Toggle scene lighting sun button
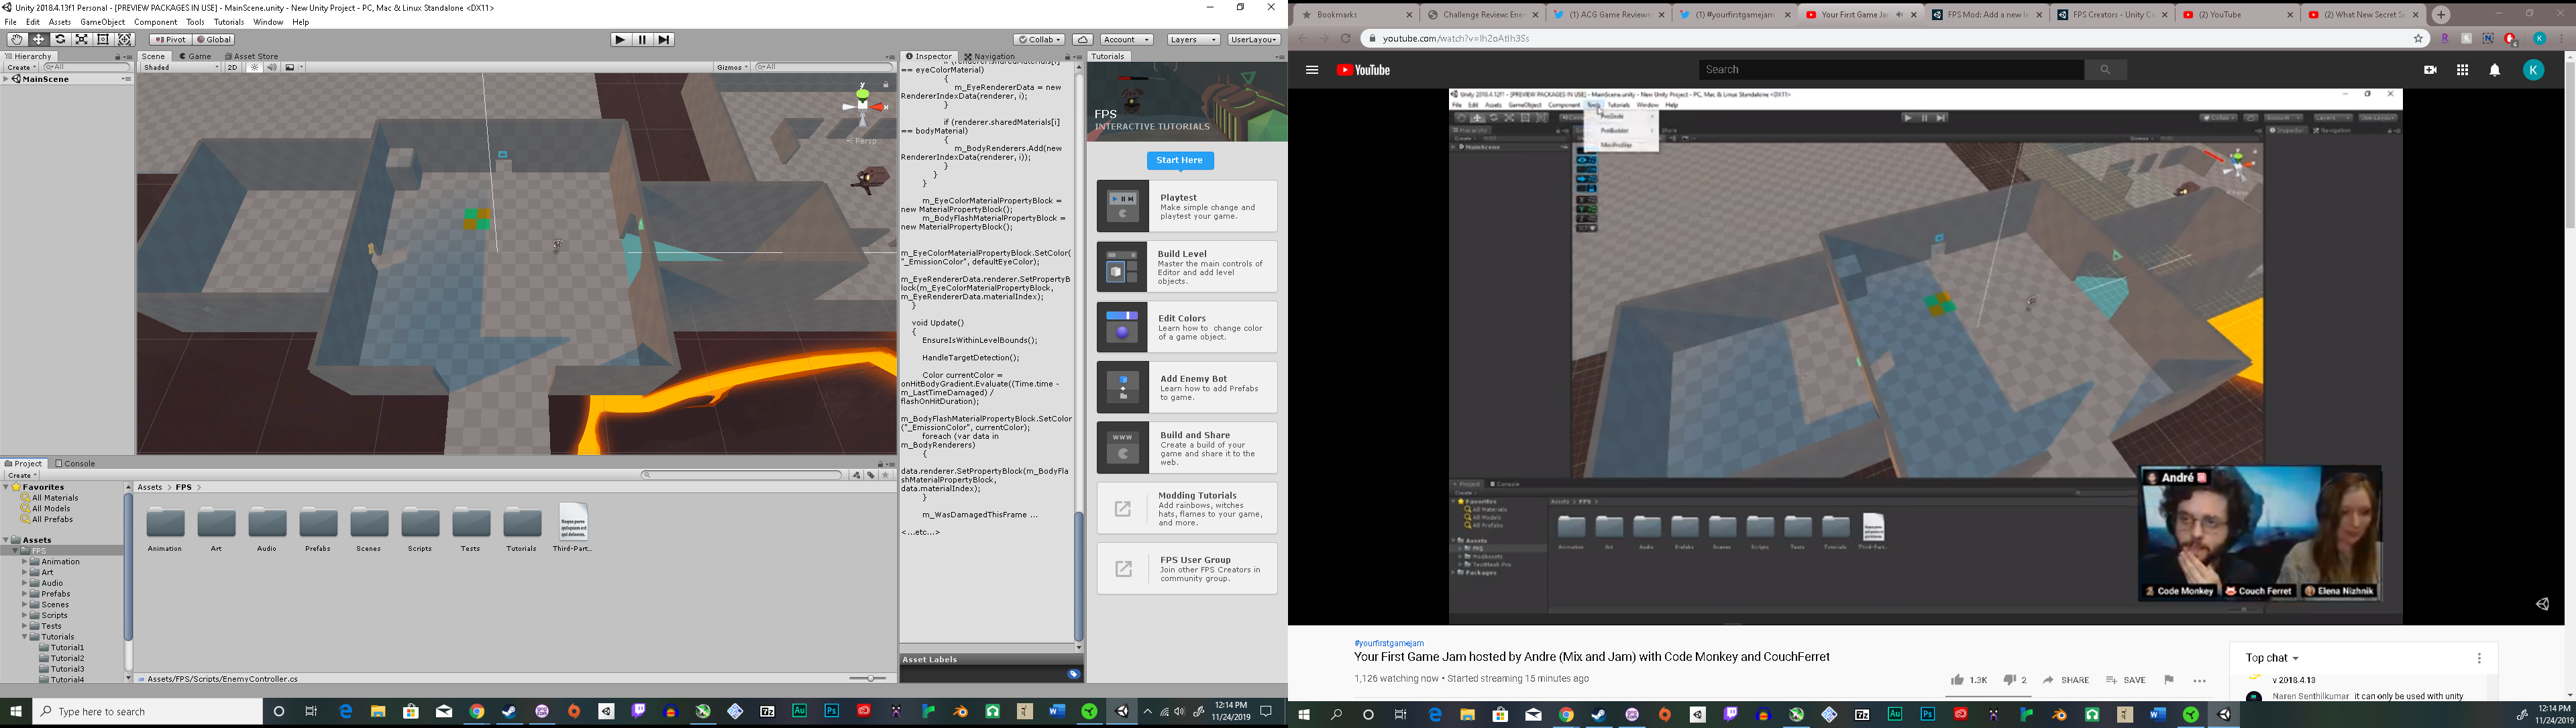The image size is (2576, 728). coord(254,67)
